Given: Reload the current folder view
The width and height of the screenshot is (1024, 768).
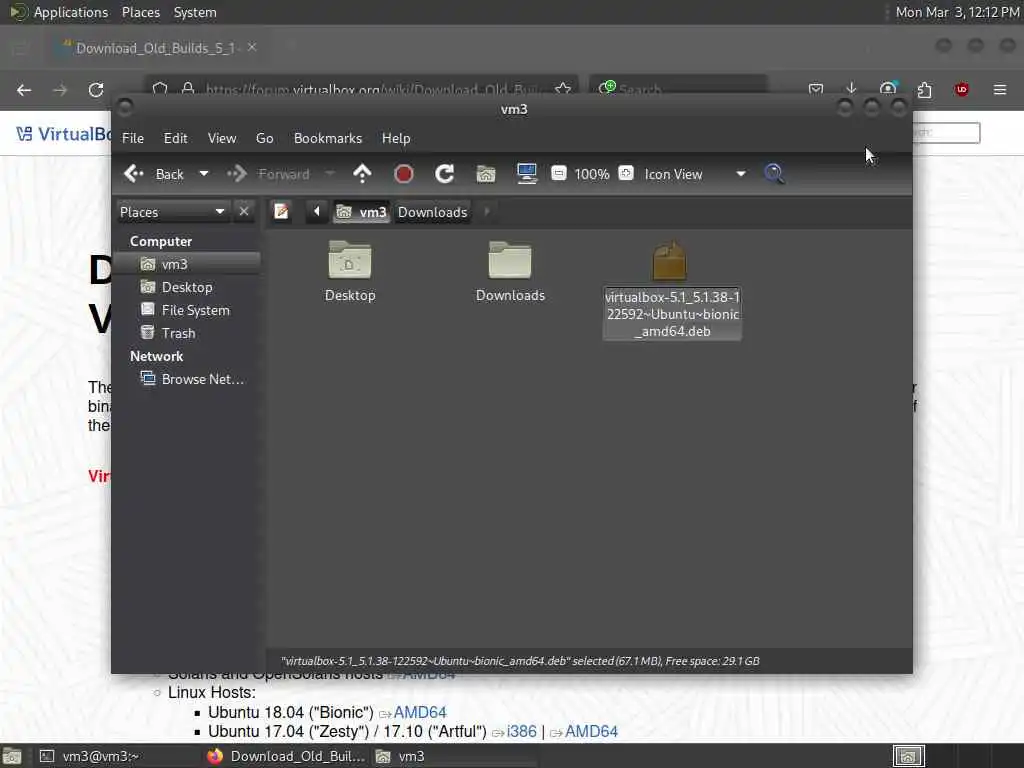Looking at the screenshot, I should pyautogui.click(x=445, y=174).
